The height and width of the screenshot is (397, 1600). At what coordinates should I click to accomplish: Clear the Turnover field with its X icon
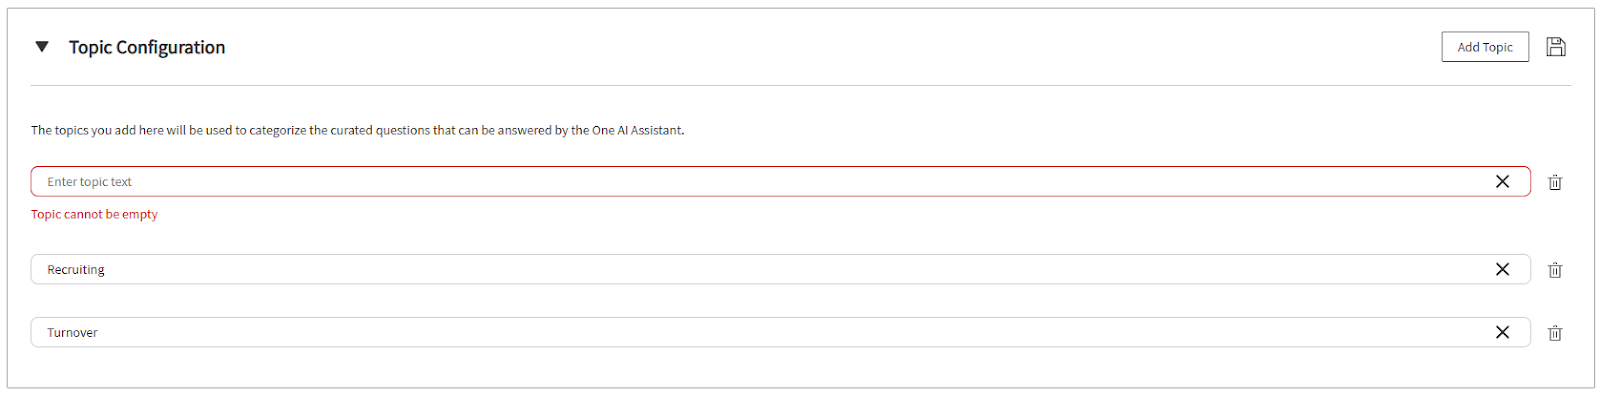click(x=1502, y=332)
